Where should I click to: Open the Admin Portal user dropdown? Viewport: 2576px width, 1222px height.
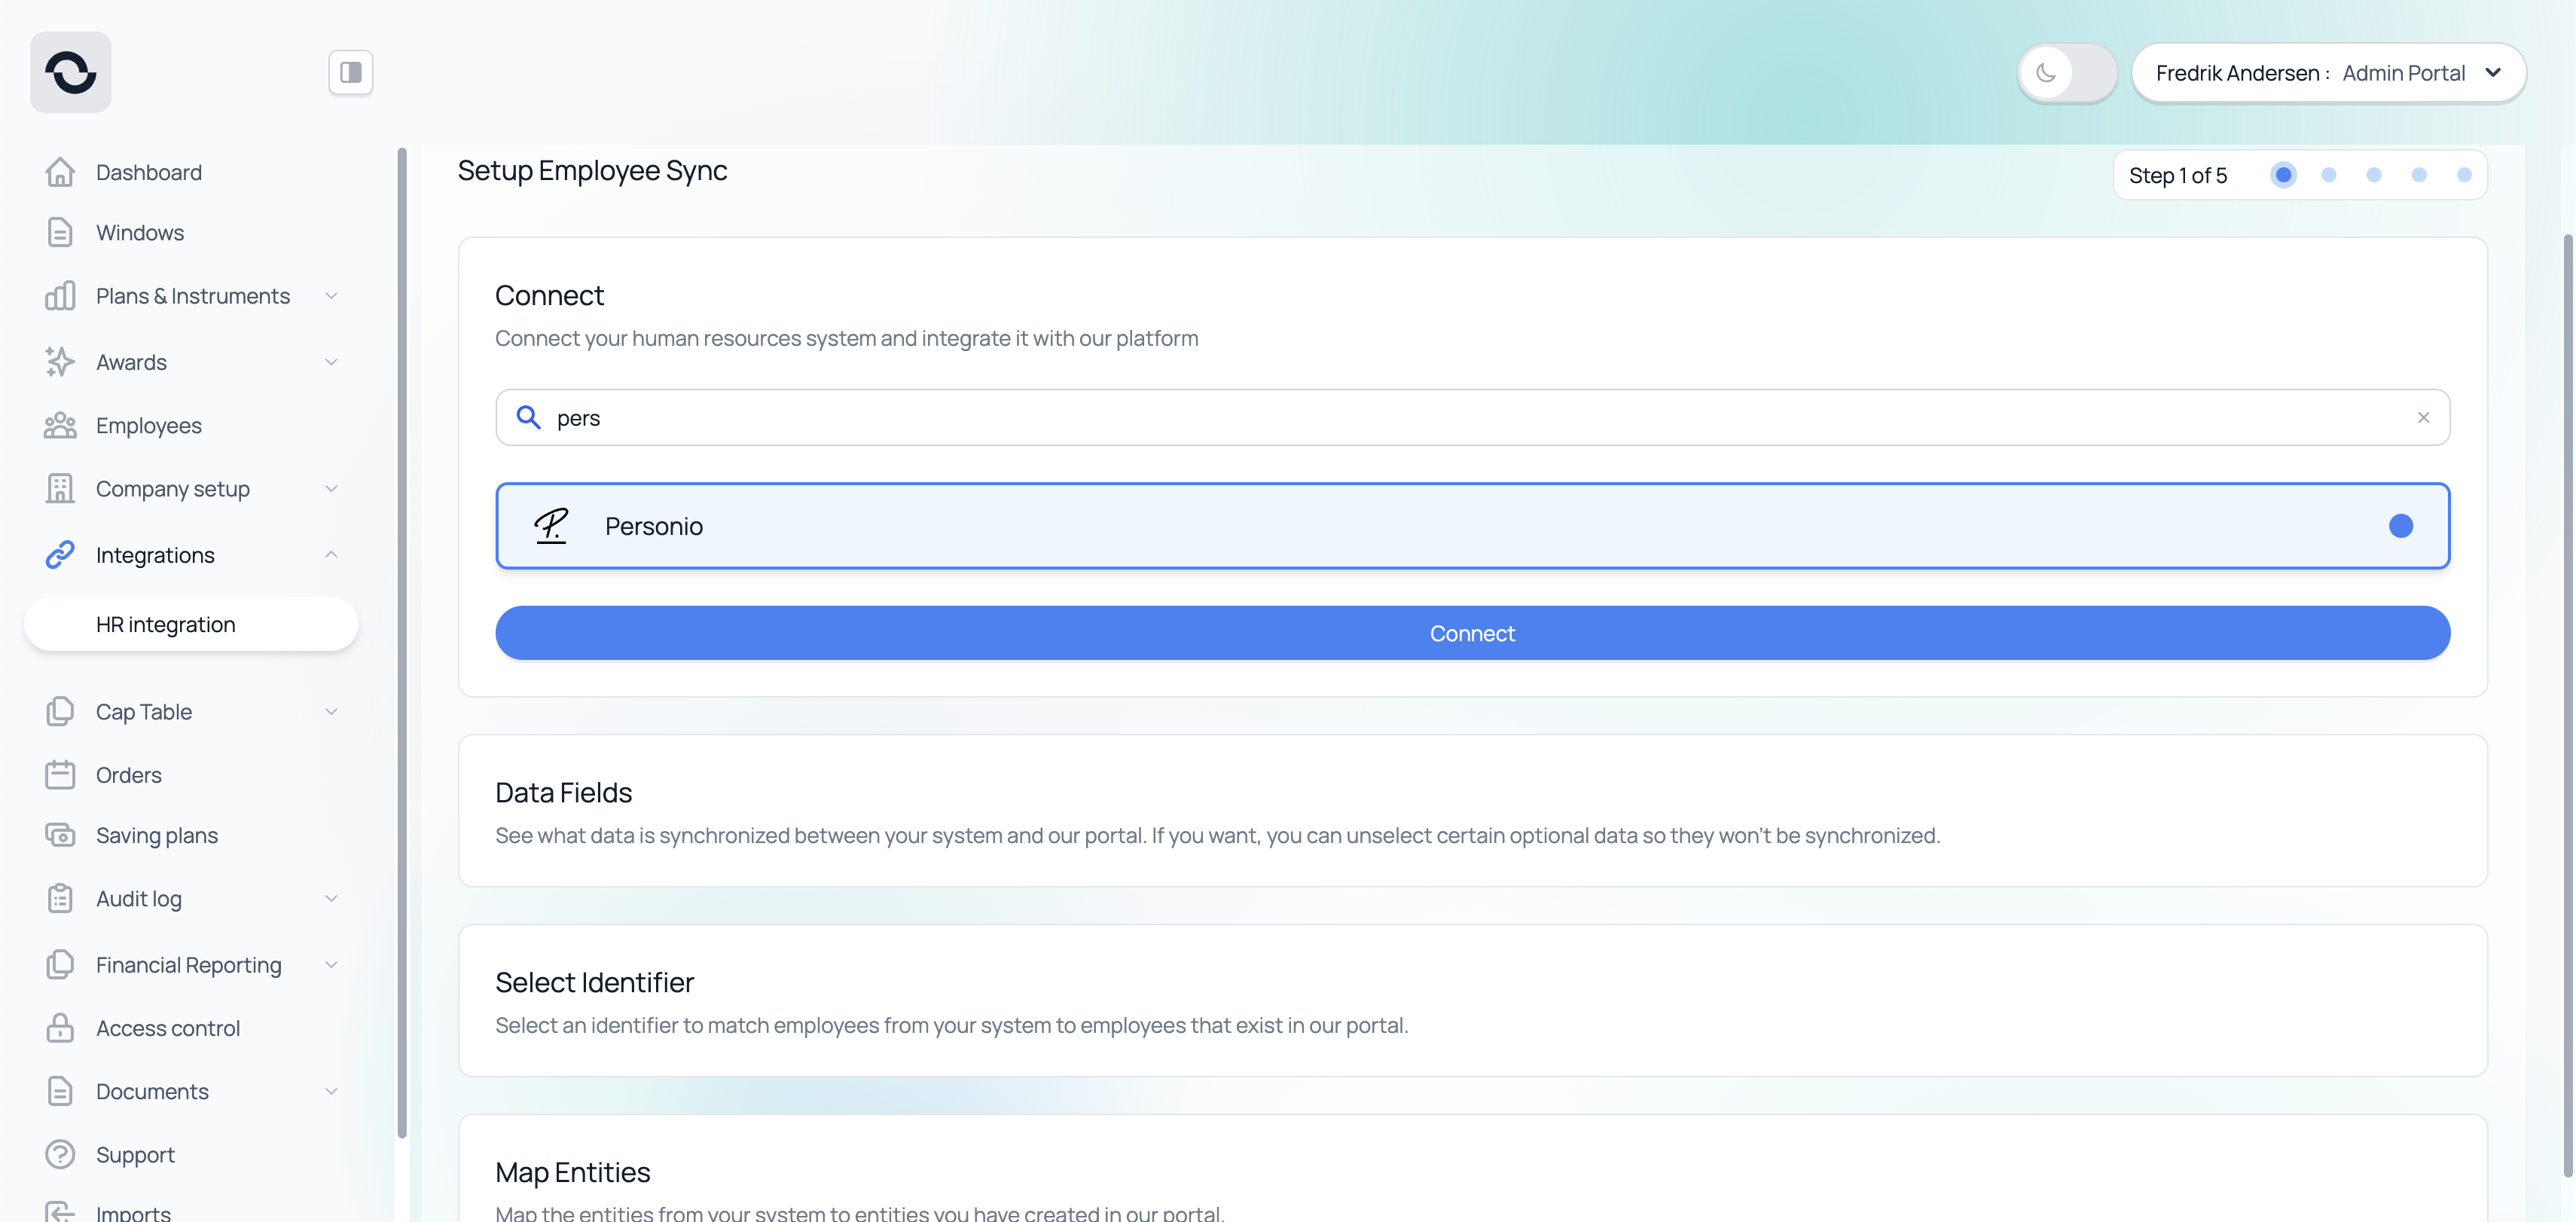2328,72
